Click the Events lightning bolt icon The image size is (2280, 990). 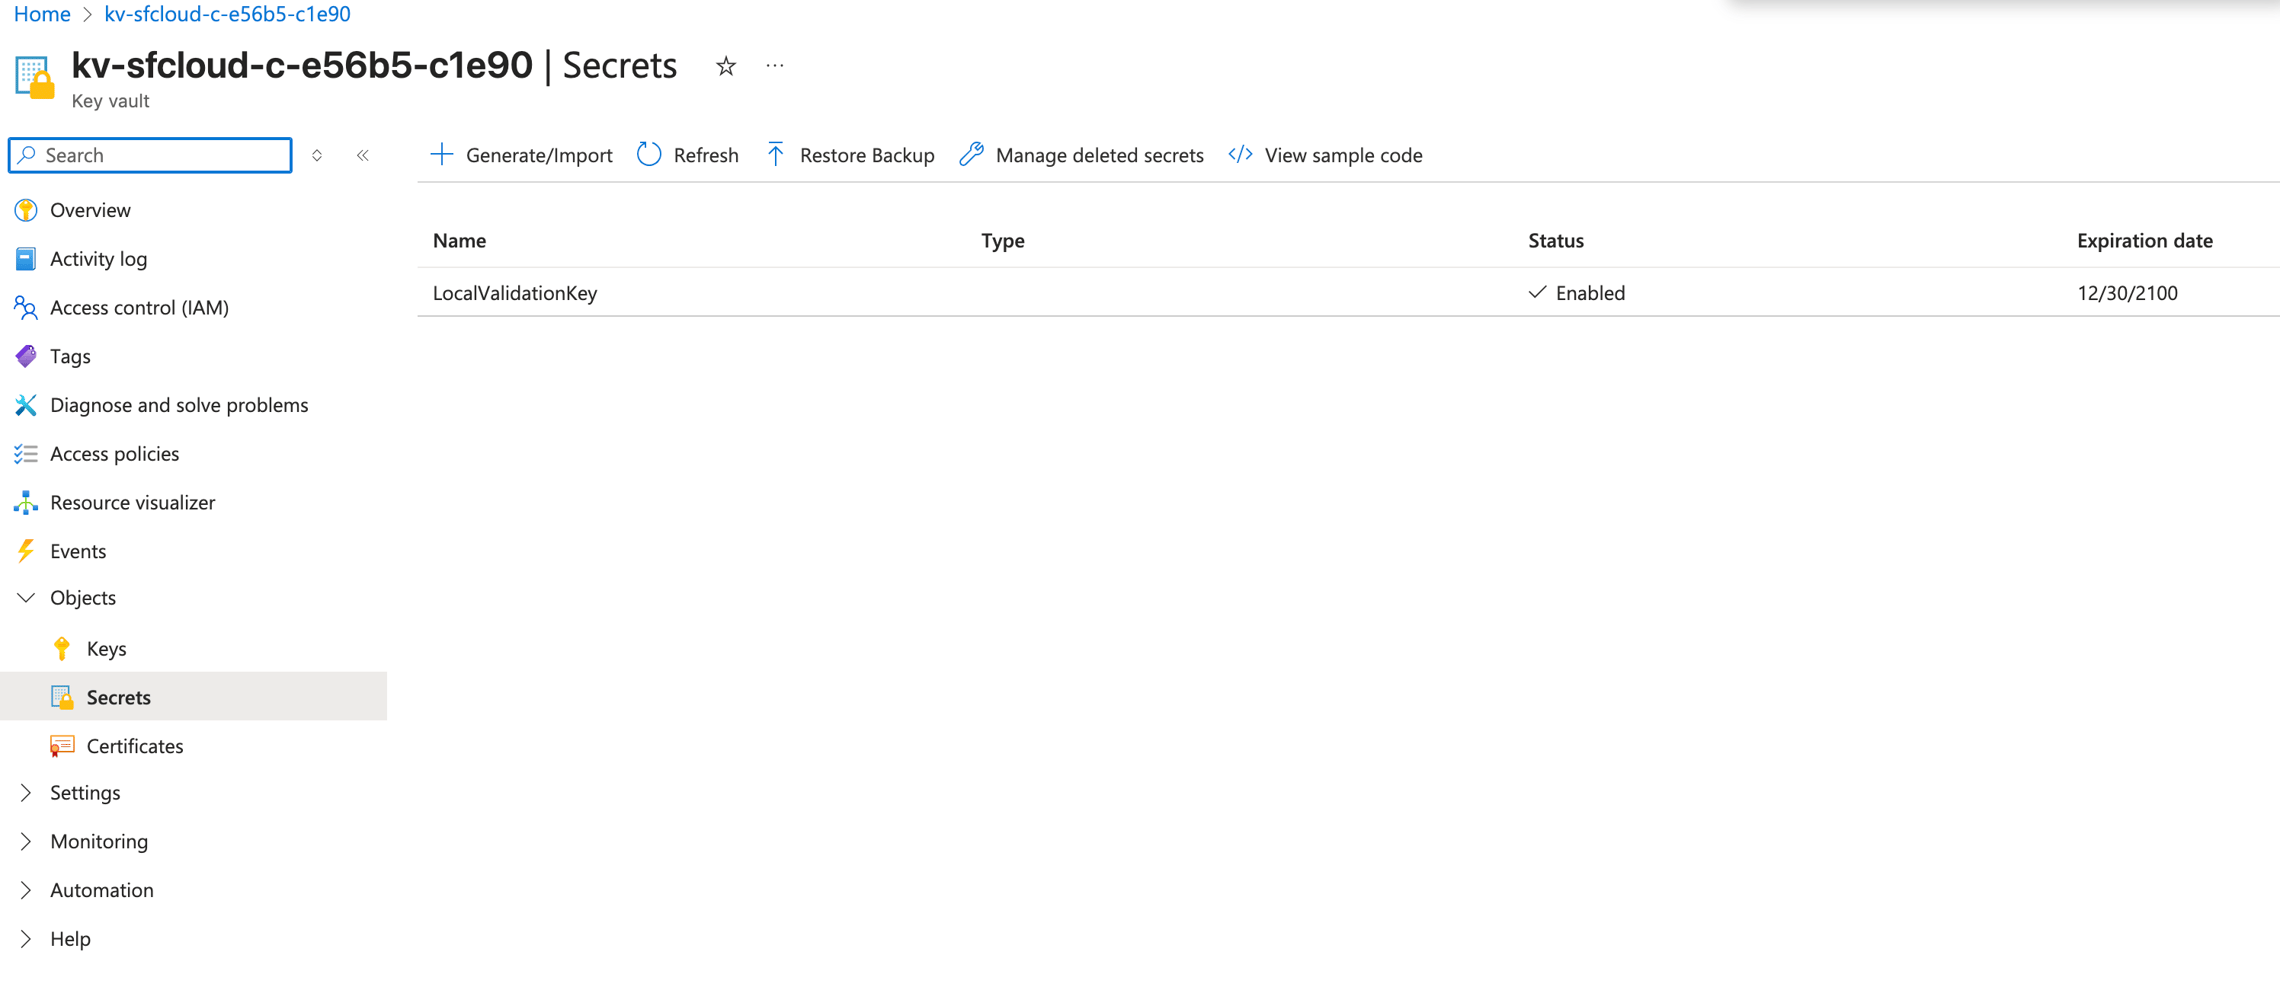point(26,551)
